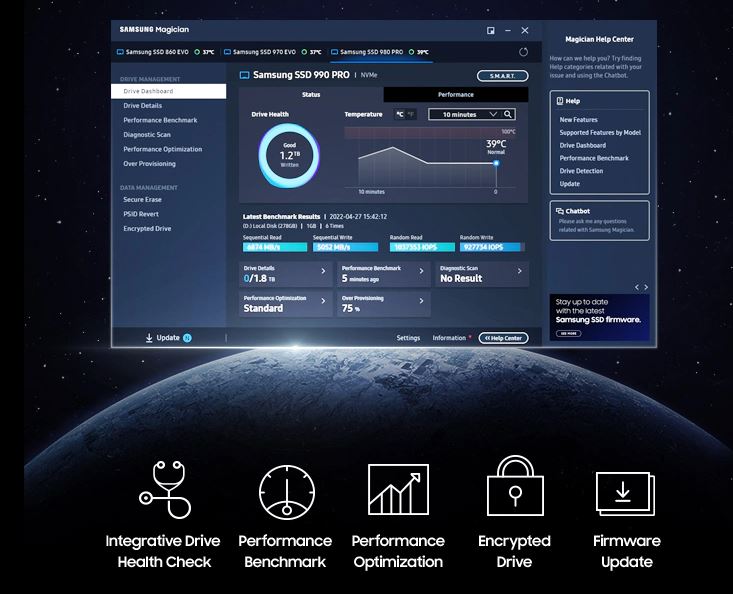Click next banner arrow in Help Center
The image size is (733, 594).
646,287
